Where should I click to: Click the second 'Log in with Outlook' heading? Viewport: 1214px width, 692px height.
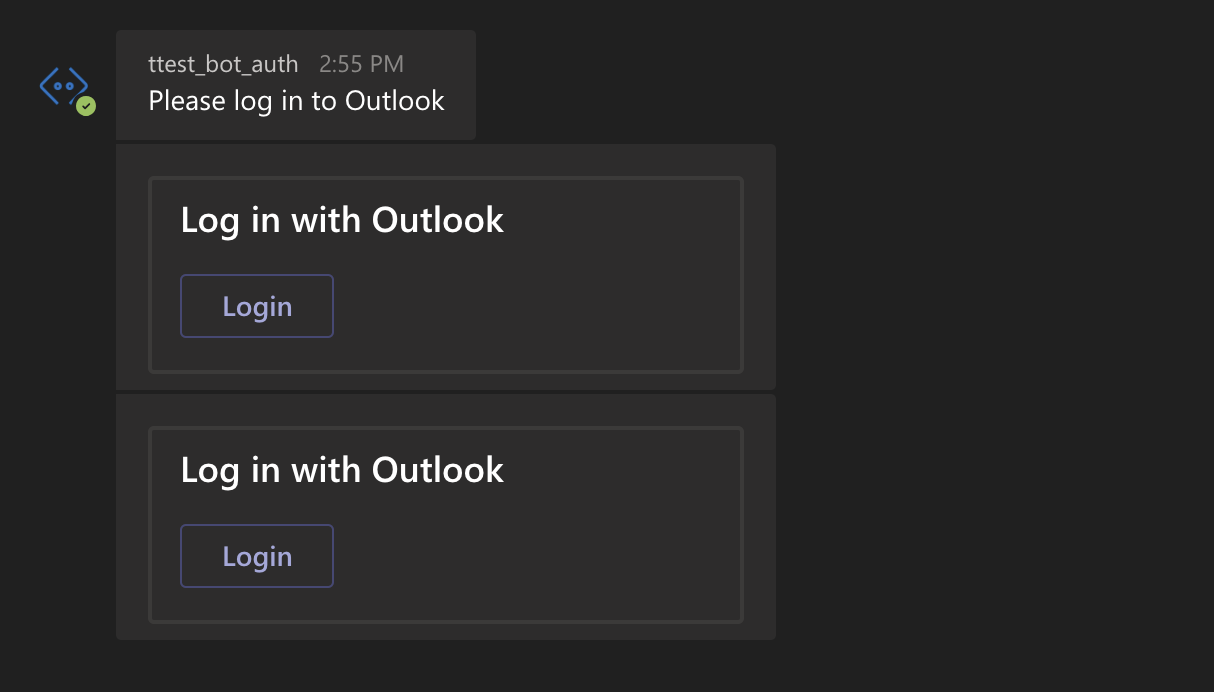342,470
